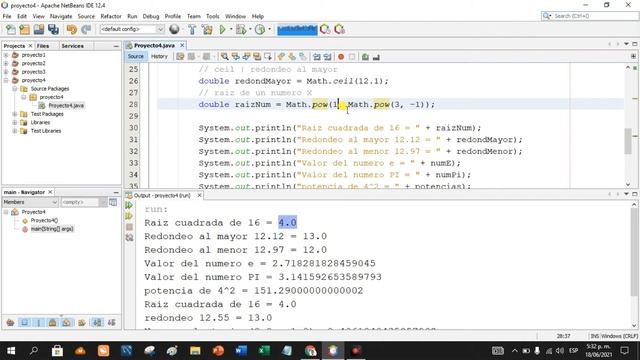Viewport: 640px width, 360px height.
Task: Run the project with green play icon
Action: coord(222,29)
